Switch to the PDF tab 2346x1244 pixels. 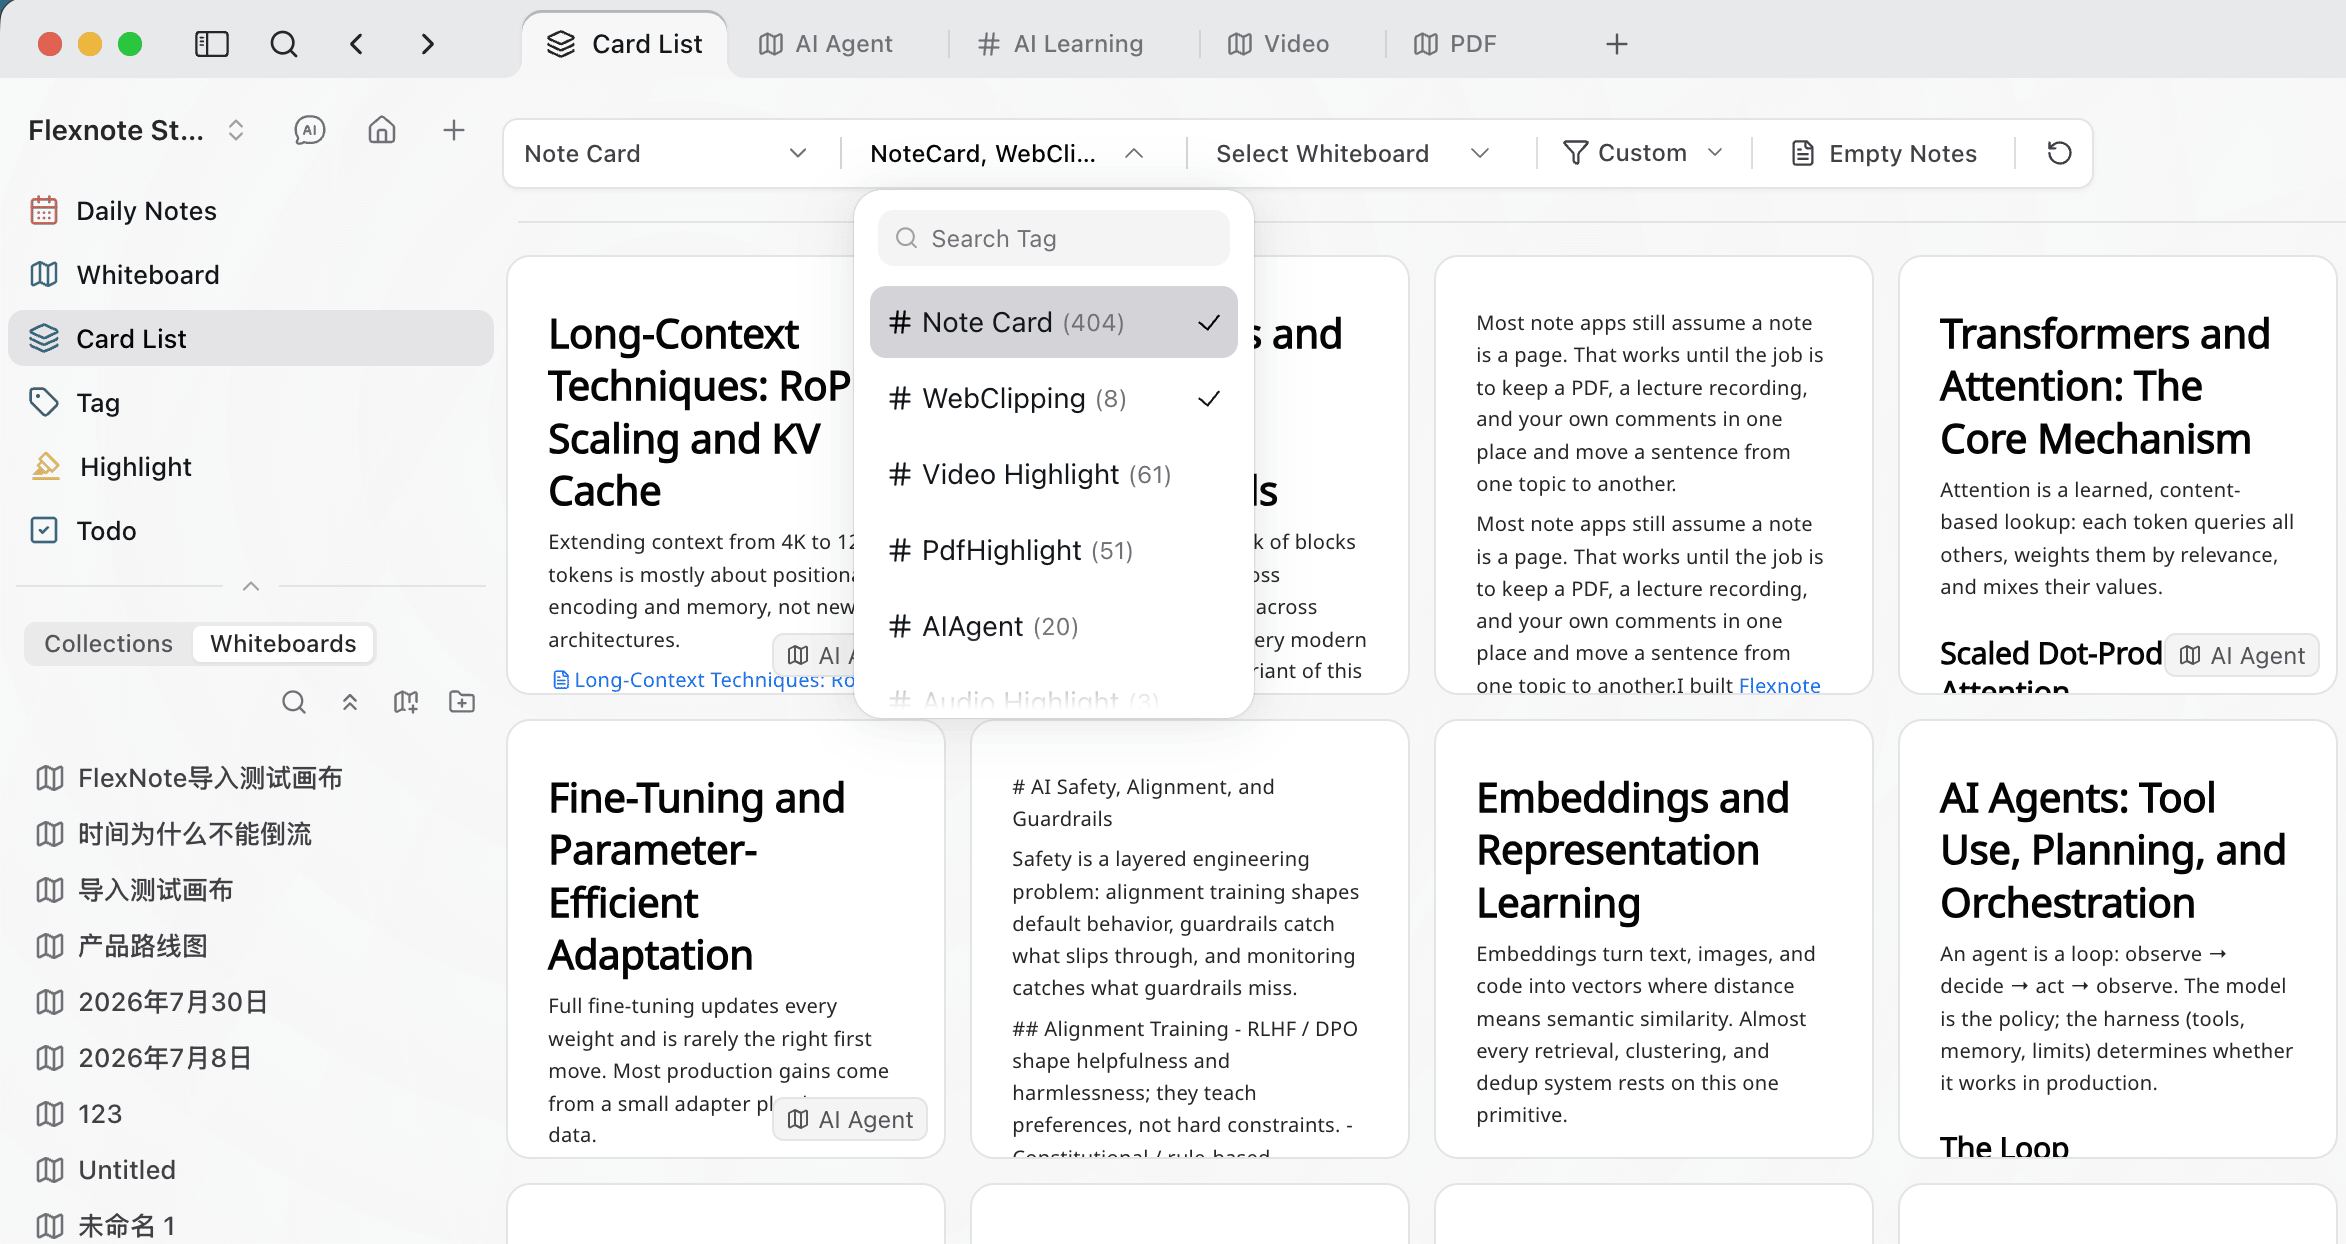pos(1456,44)
